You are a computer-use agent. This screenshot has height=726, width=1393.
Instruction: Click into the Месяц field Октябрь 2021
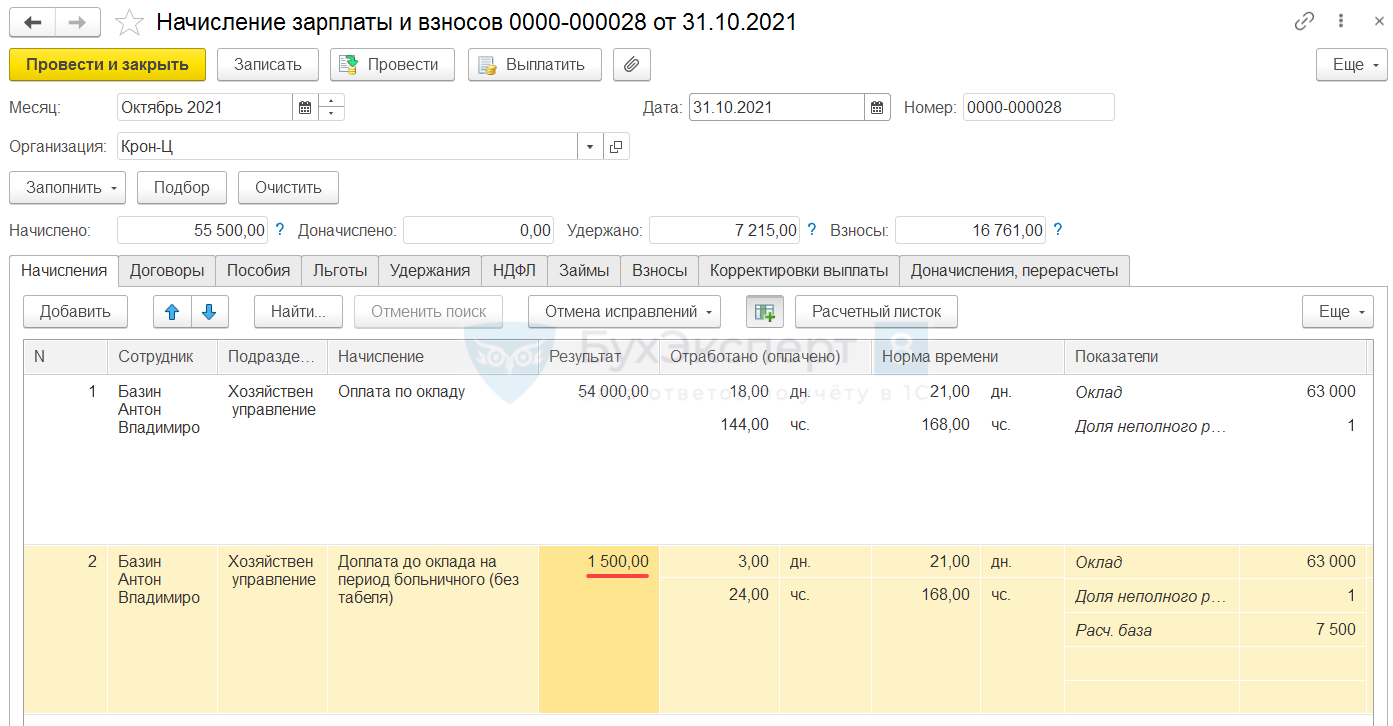[205, 108]
